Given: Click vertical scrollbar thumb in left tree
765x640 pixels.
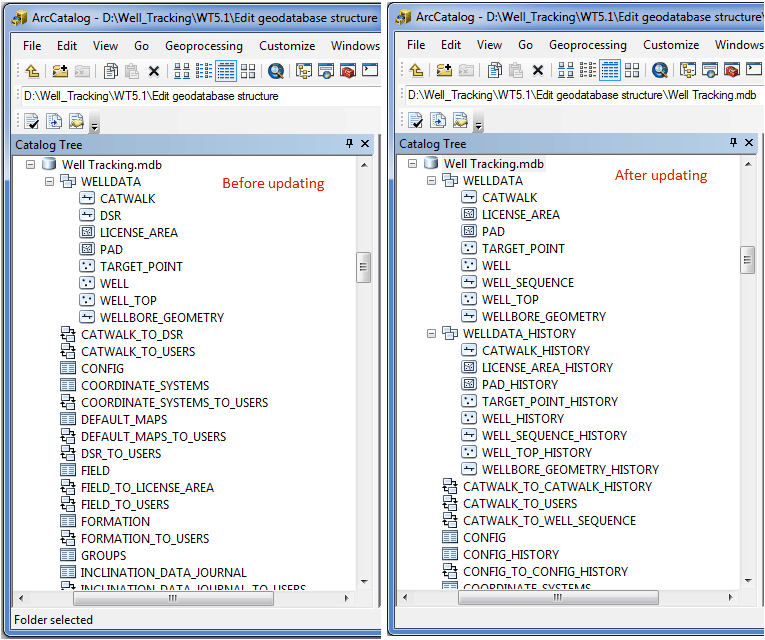Looking at the screenshot, I should (x=363, y=267).
